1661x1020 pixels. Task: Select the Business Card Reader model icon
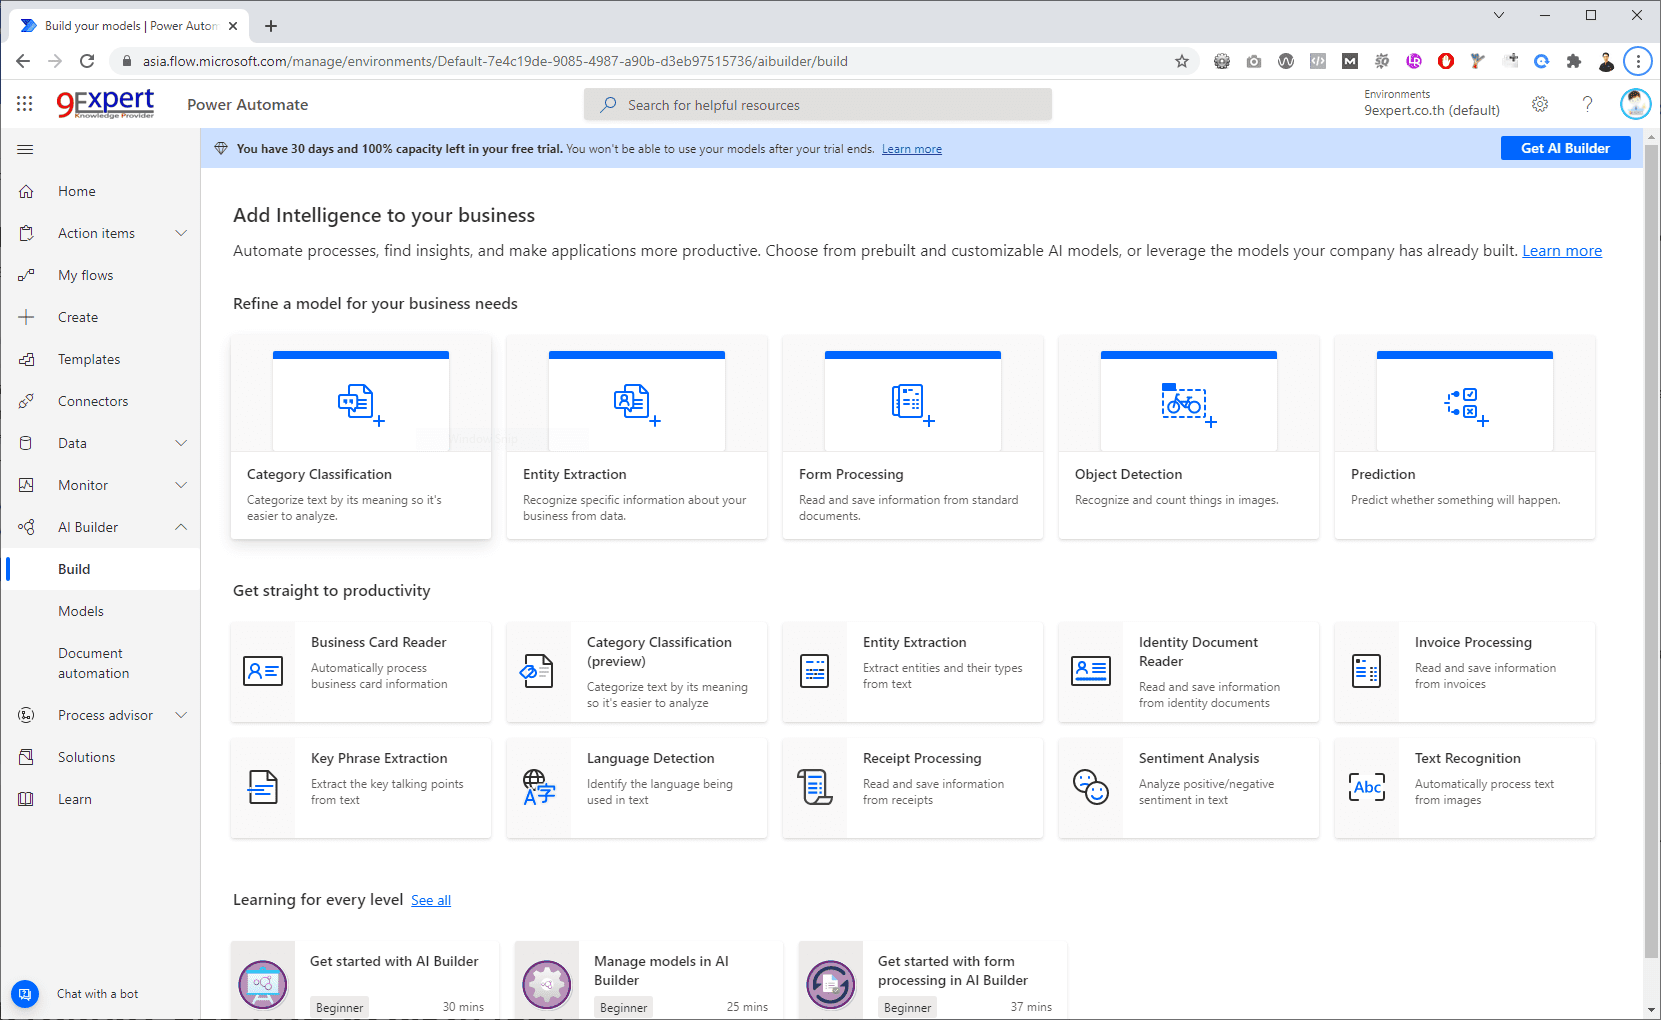[262, 671]
